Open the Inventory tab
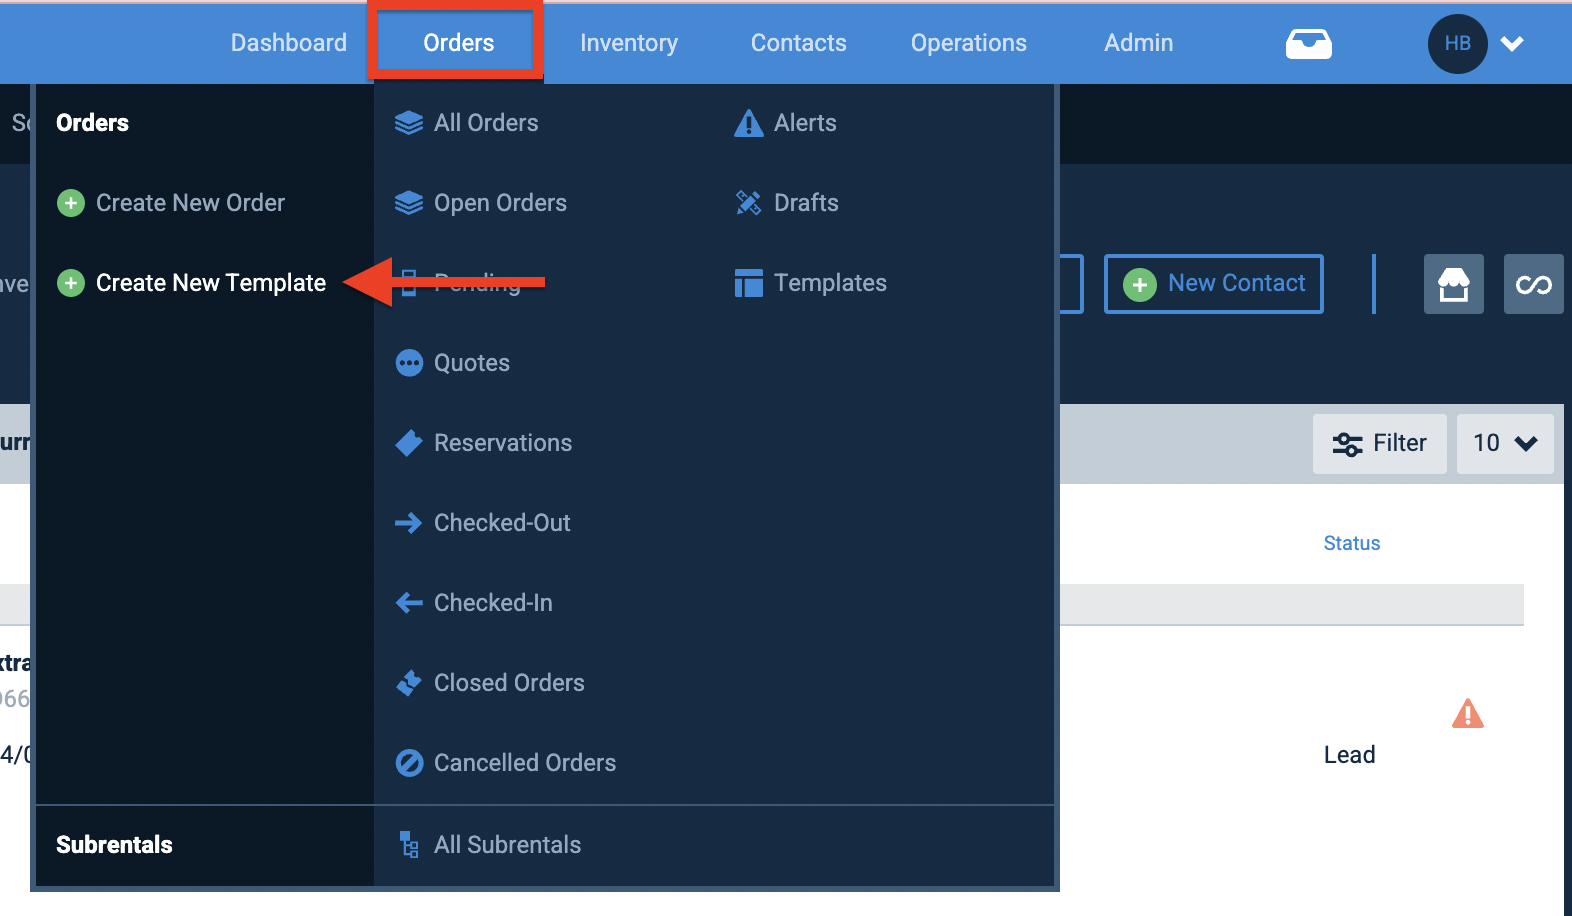1572x916 pixels. coord(629,43)
